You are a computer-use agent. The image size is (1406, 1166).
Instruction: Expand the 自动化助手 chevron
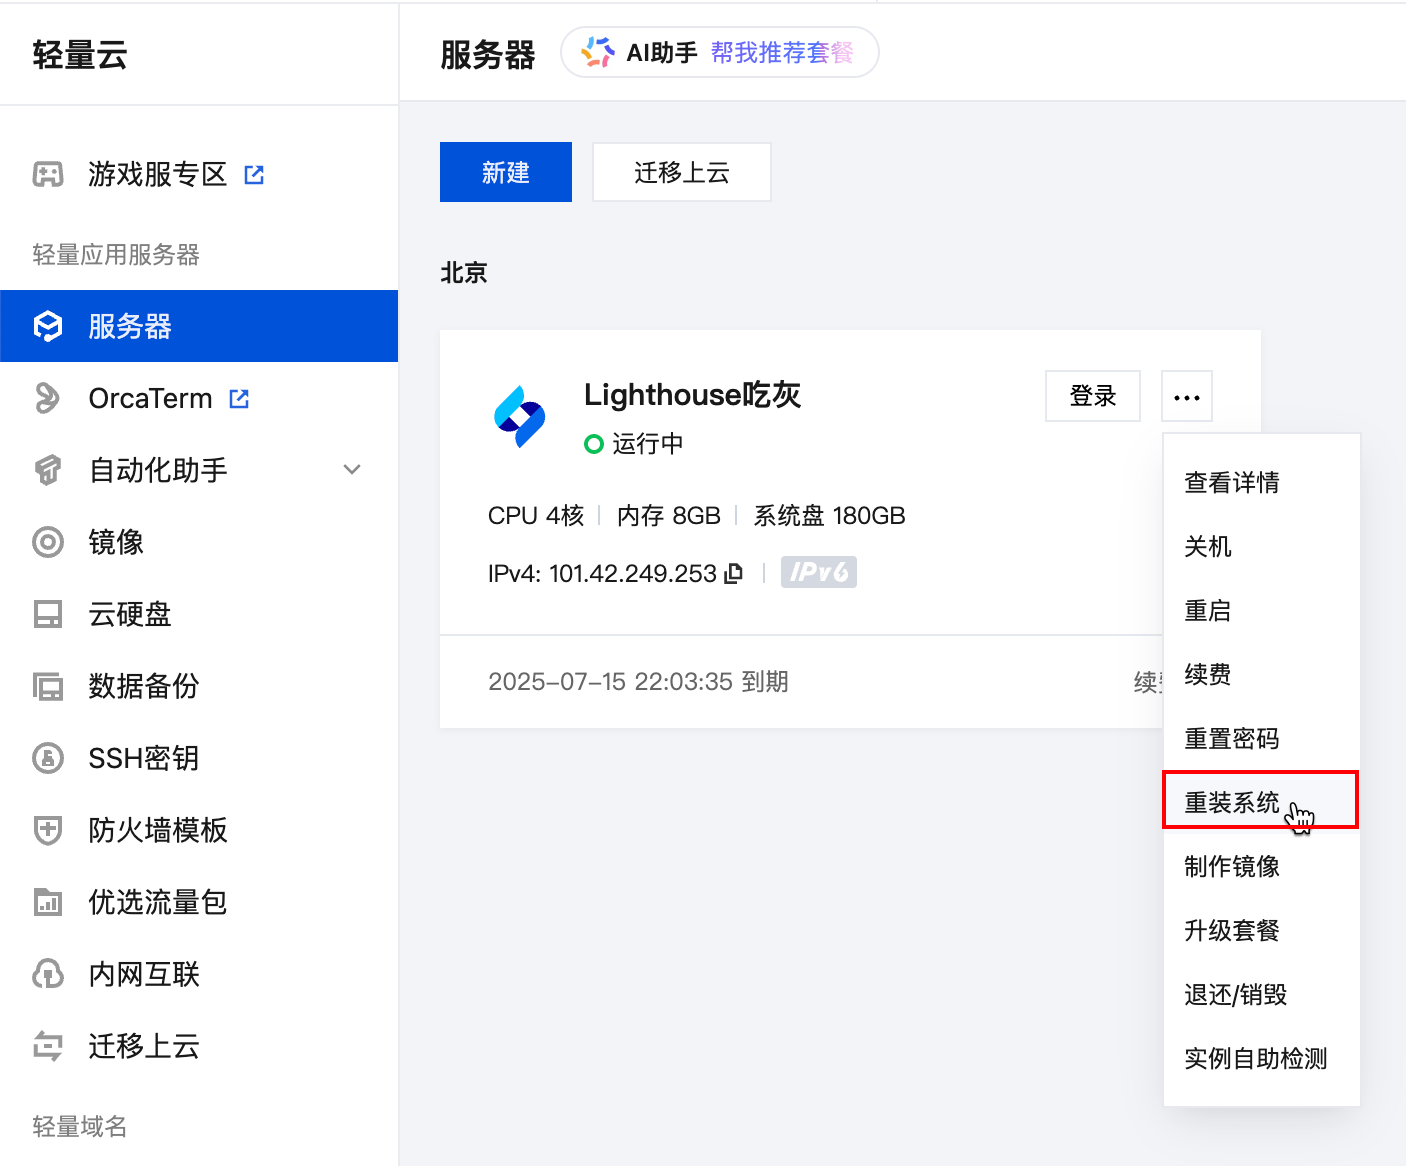click(x=352, y=469)
